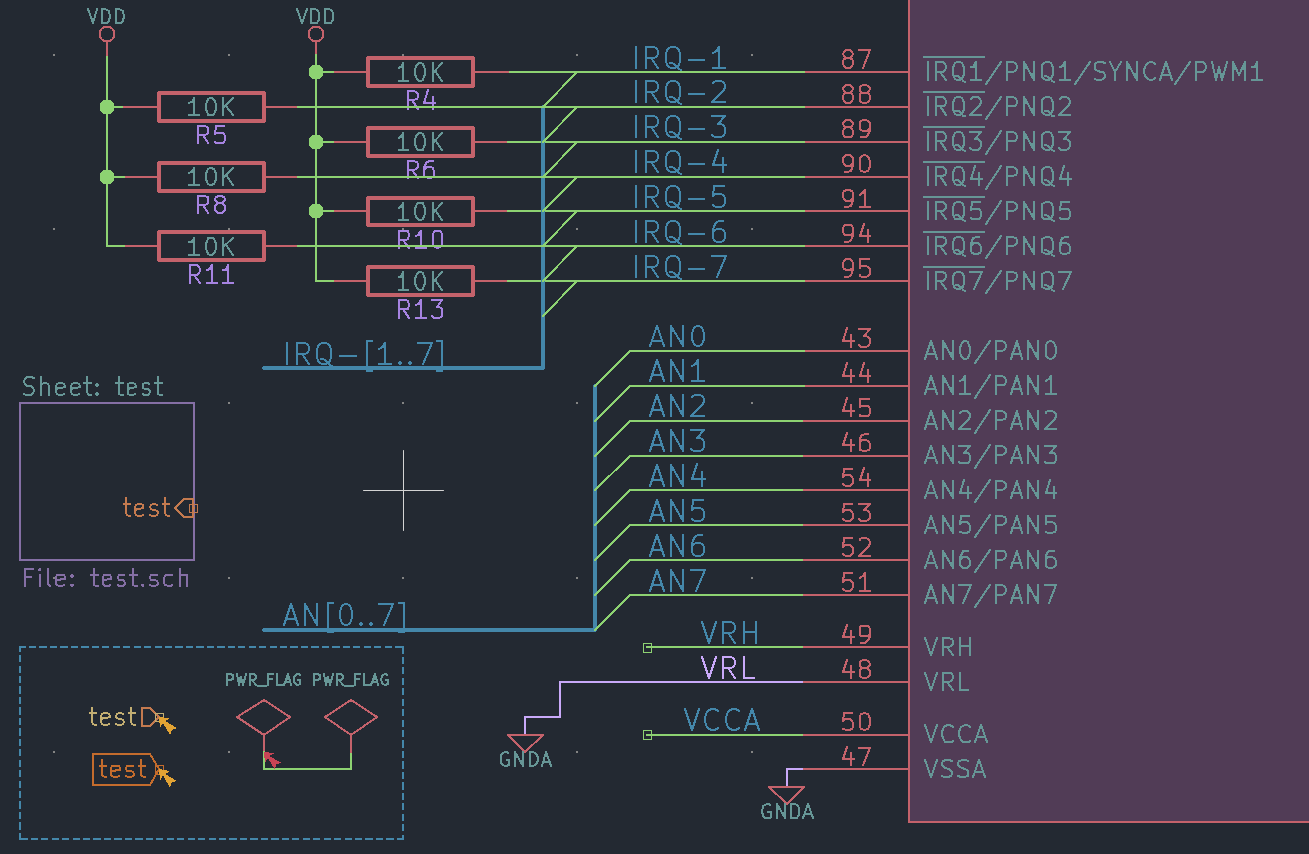Click the junction dot above resistor R6
Image resolution: width=1309 pixels, height=854 pixels.
pos(317,141)
